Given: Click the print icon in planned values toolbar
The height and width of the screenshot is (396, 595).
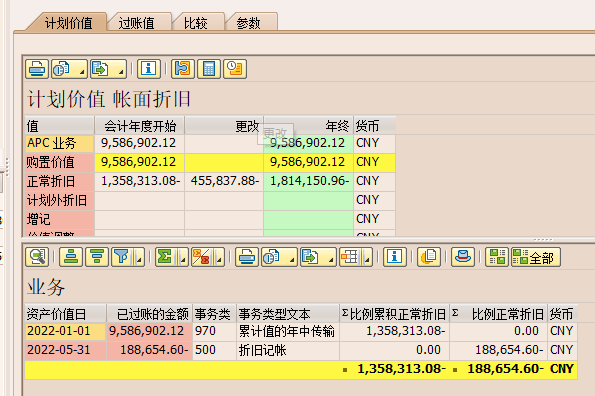Looking at the screenshot, I should tap(37, 69).
